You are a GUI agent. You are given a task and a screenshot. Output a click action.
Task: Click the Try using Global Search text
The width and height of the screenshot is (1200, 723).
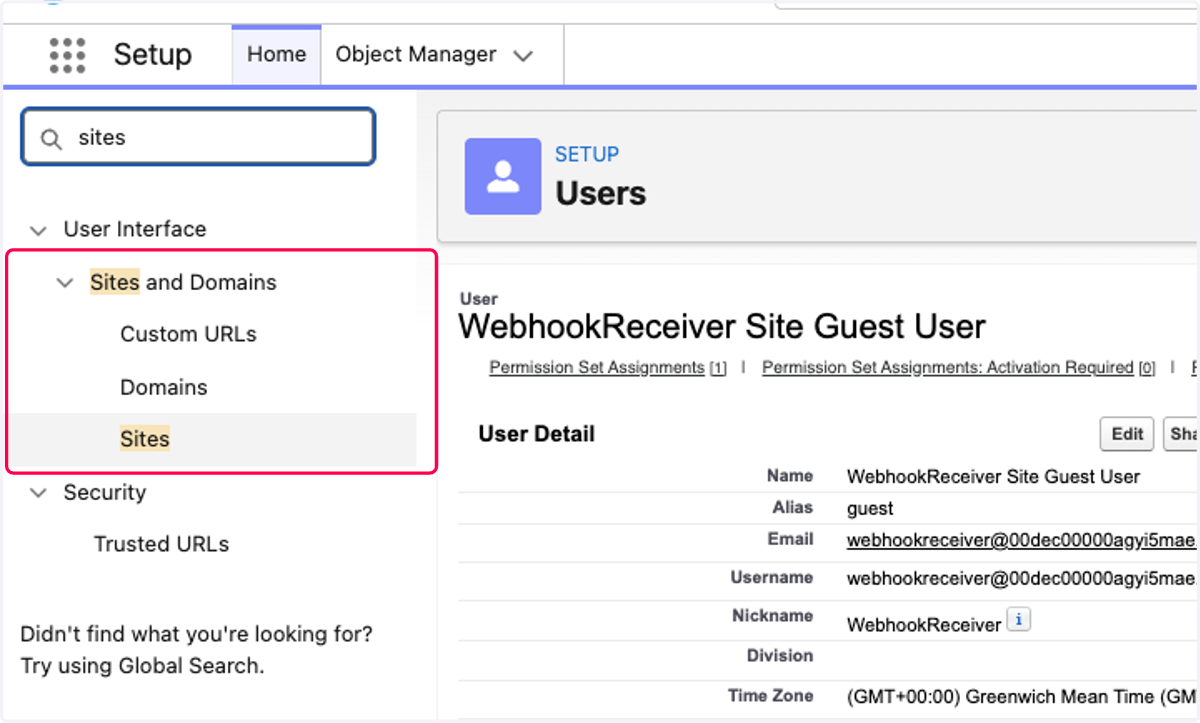[142, 666]
